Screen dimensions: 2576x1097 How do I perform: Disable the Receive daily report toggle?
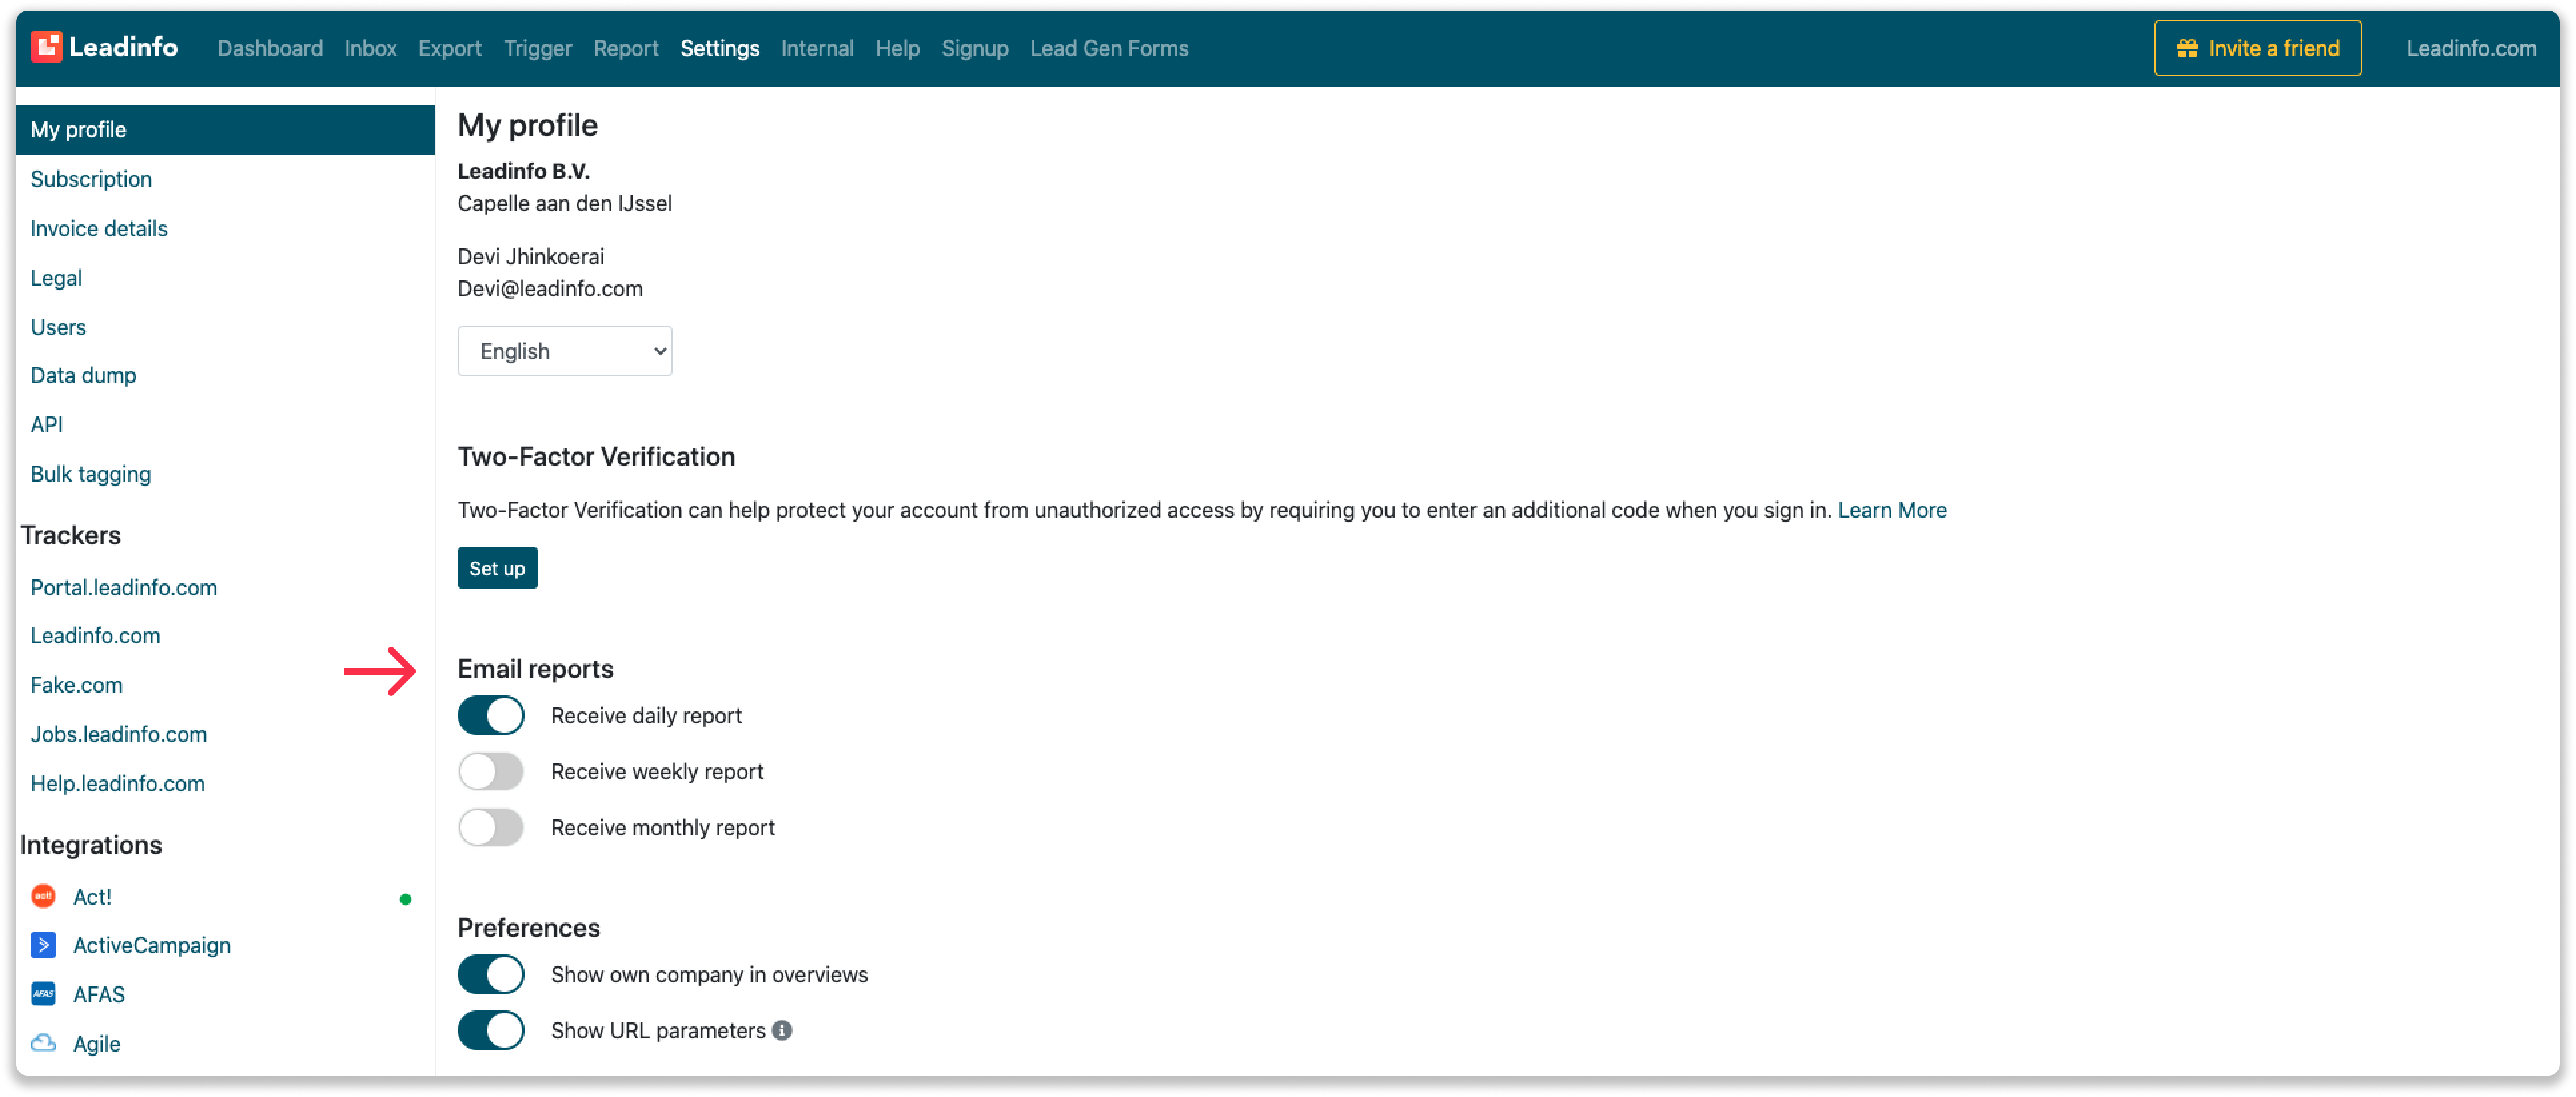[491, 715]
